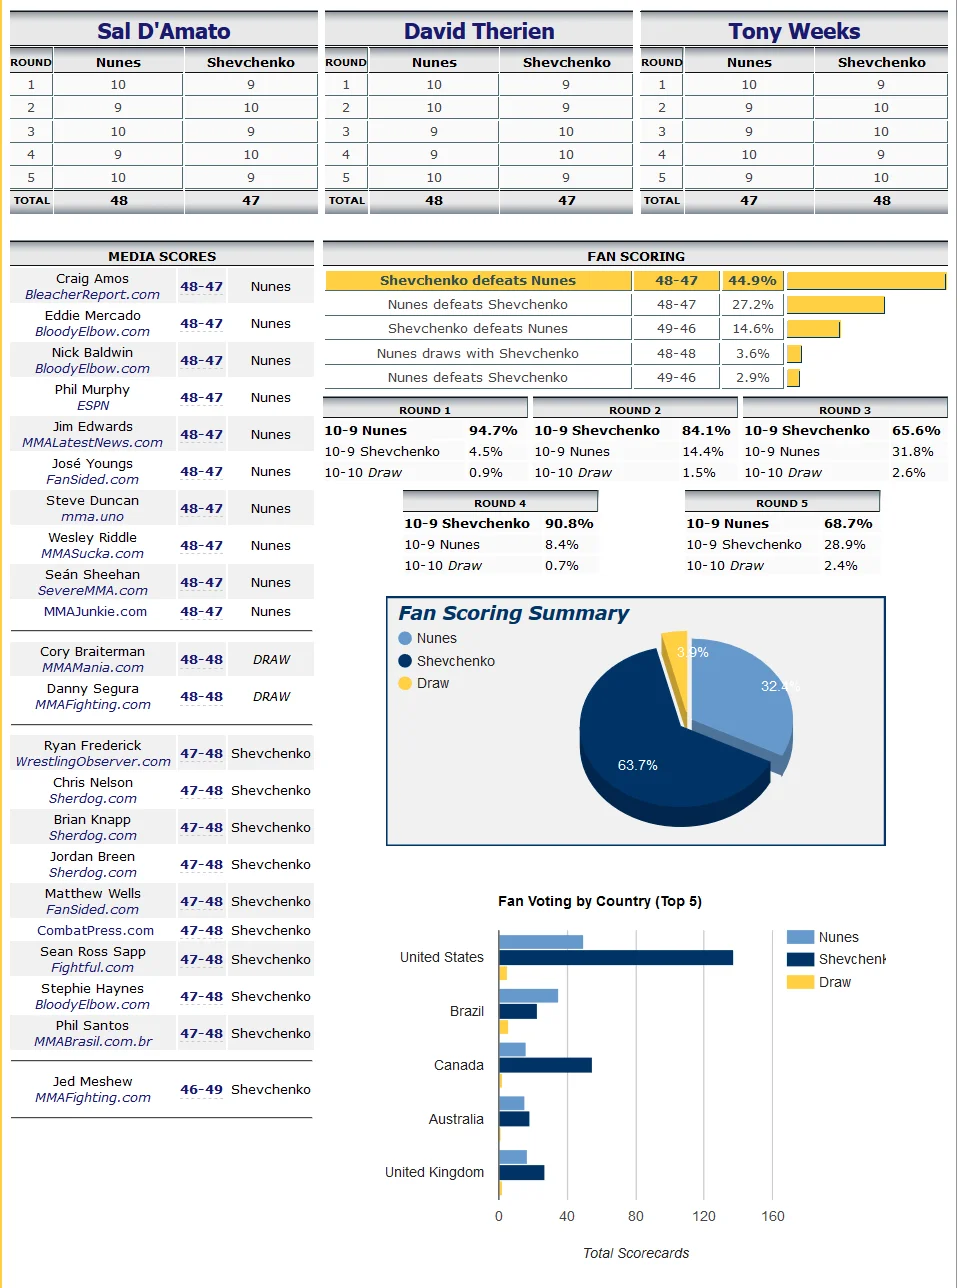This screenshot has width=961, height=1288.
Task: Open Craig Amos's 48-47 score link
Action: click(201, 287)
